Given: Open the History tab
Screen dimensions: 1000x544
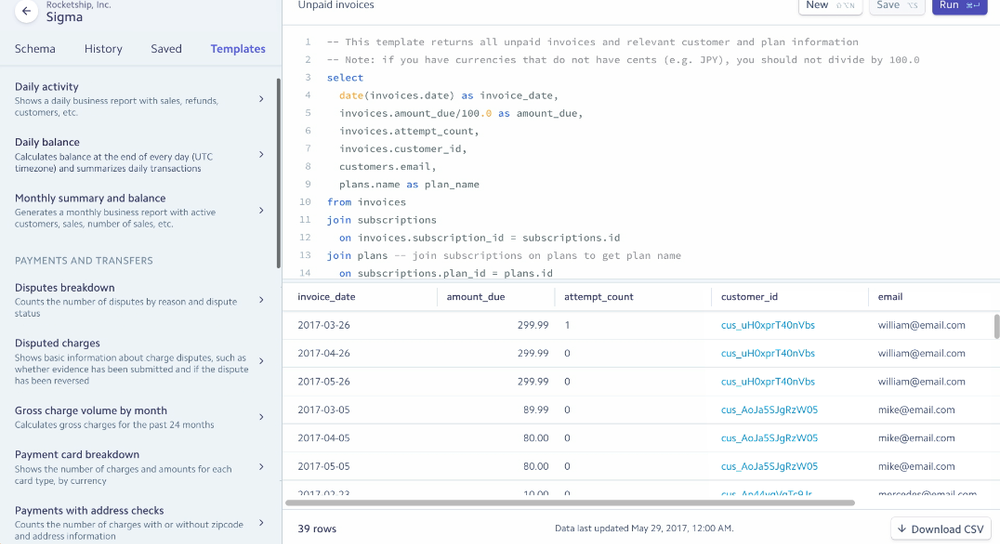Looking at the screenshot, I should tap(103, 48).
